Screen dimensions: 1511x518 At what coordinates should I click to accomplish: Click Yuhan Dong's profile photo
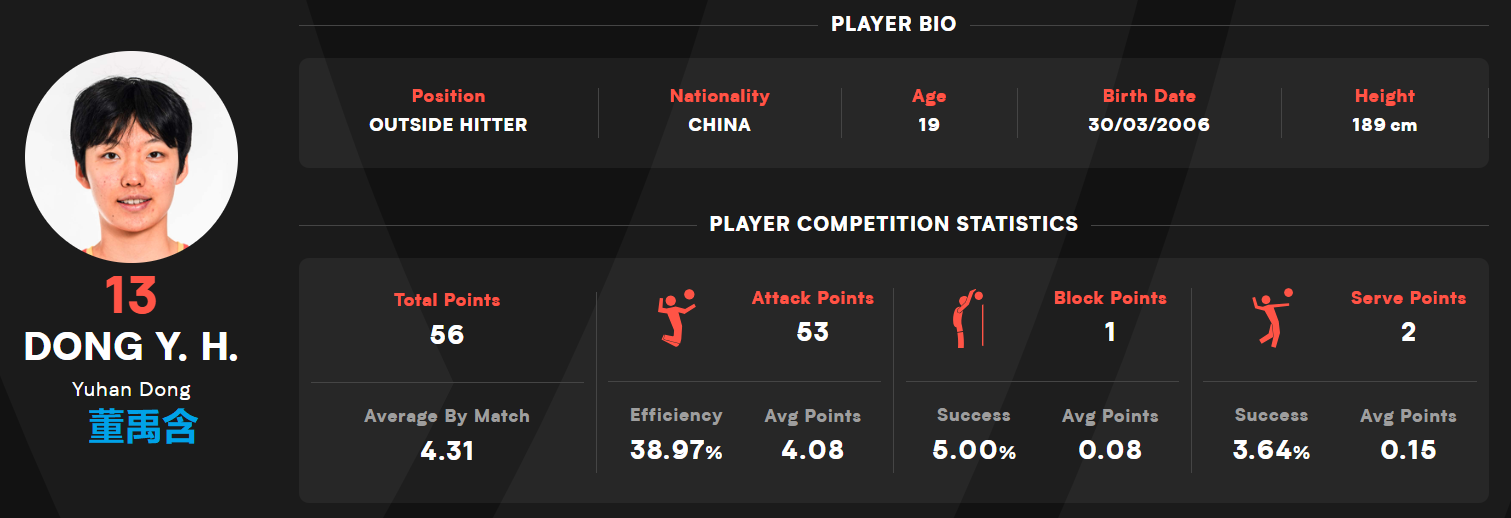131,157
